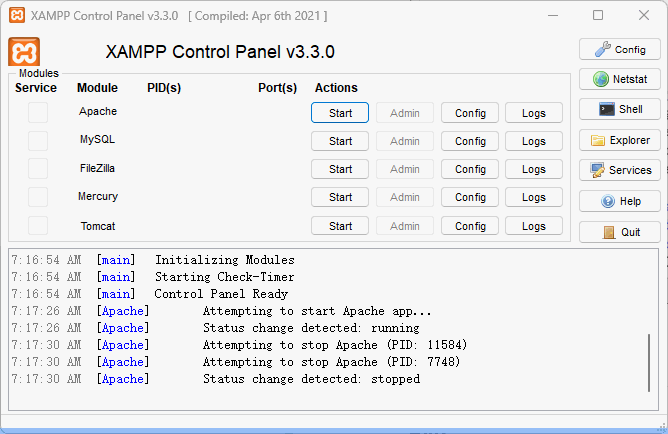This screenshot has width=668, height=434.
Task: View Logs for the Mercury module
Action: [x=534, y=197]
